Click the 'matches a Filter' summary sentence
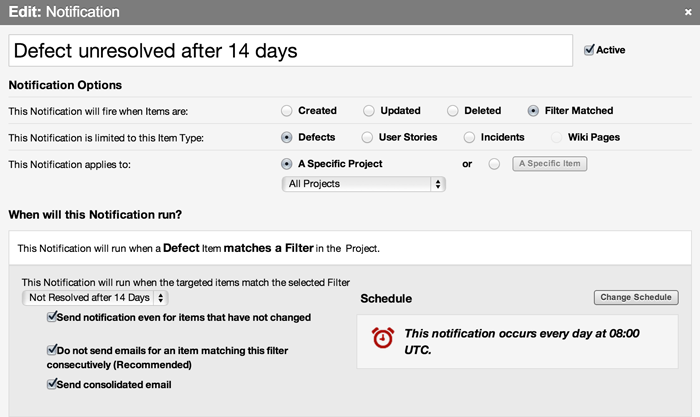The height and width of the screenshot is (417, 700). coord(199,248)
